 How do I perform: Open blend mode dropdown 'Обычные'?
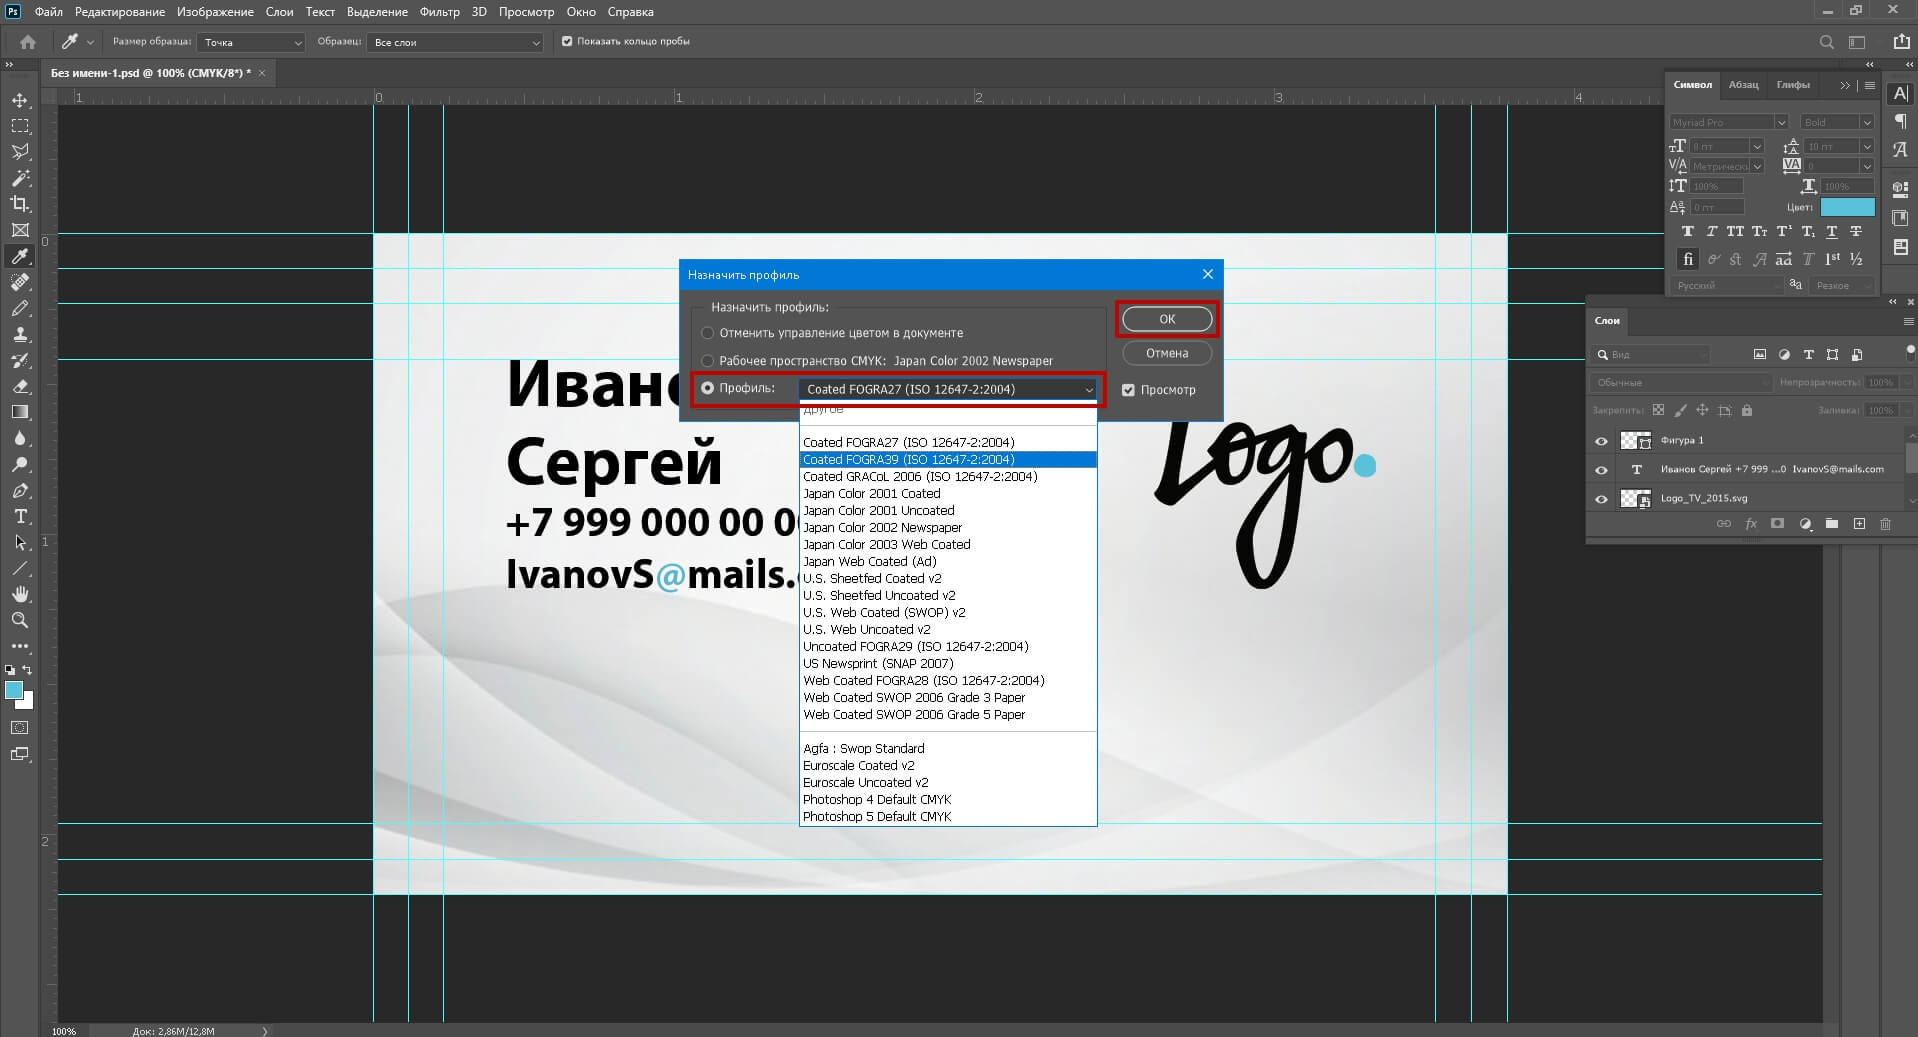(x=1681, y=383)
